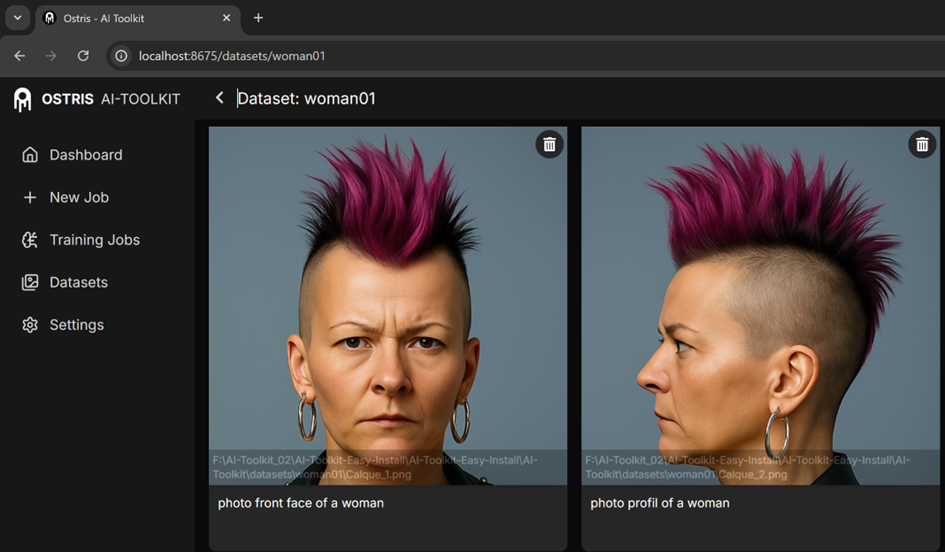
Task: Click the New Job plus icon
Action: coord(30,198)
